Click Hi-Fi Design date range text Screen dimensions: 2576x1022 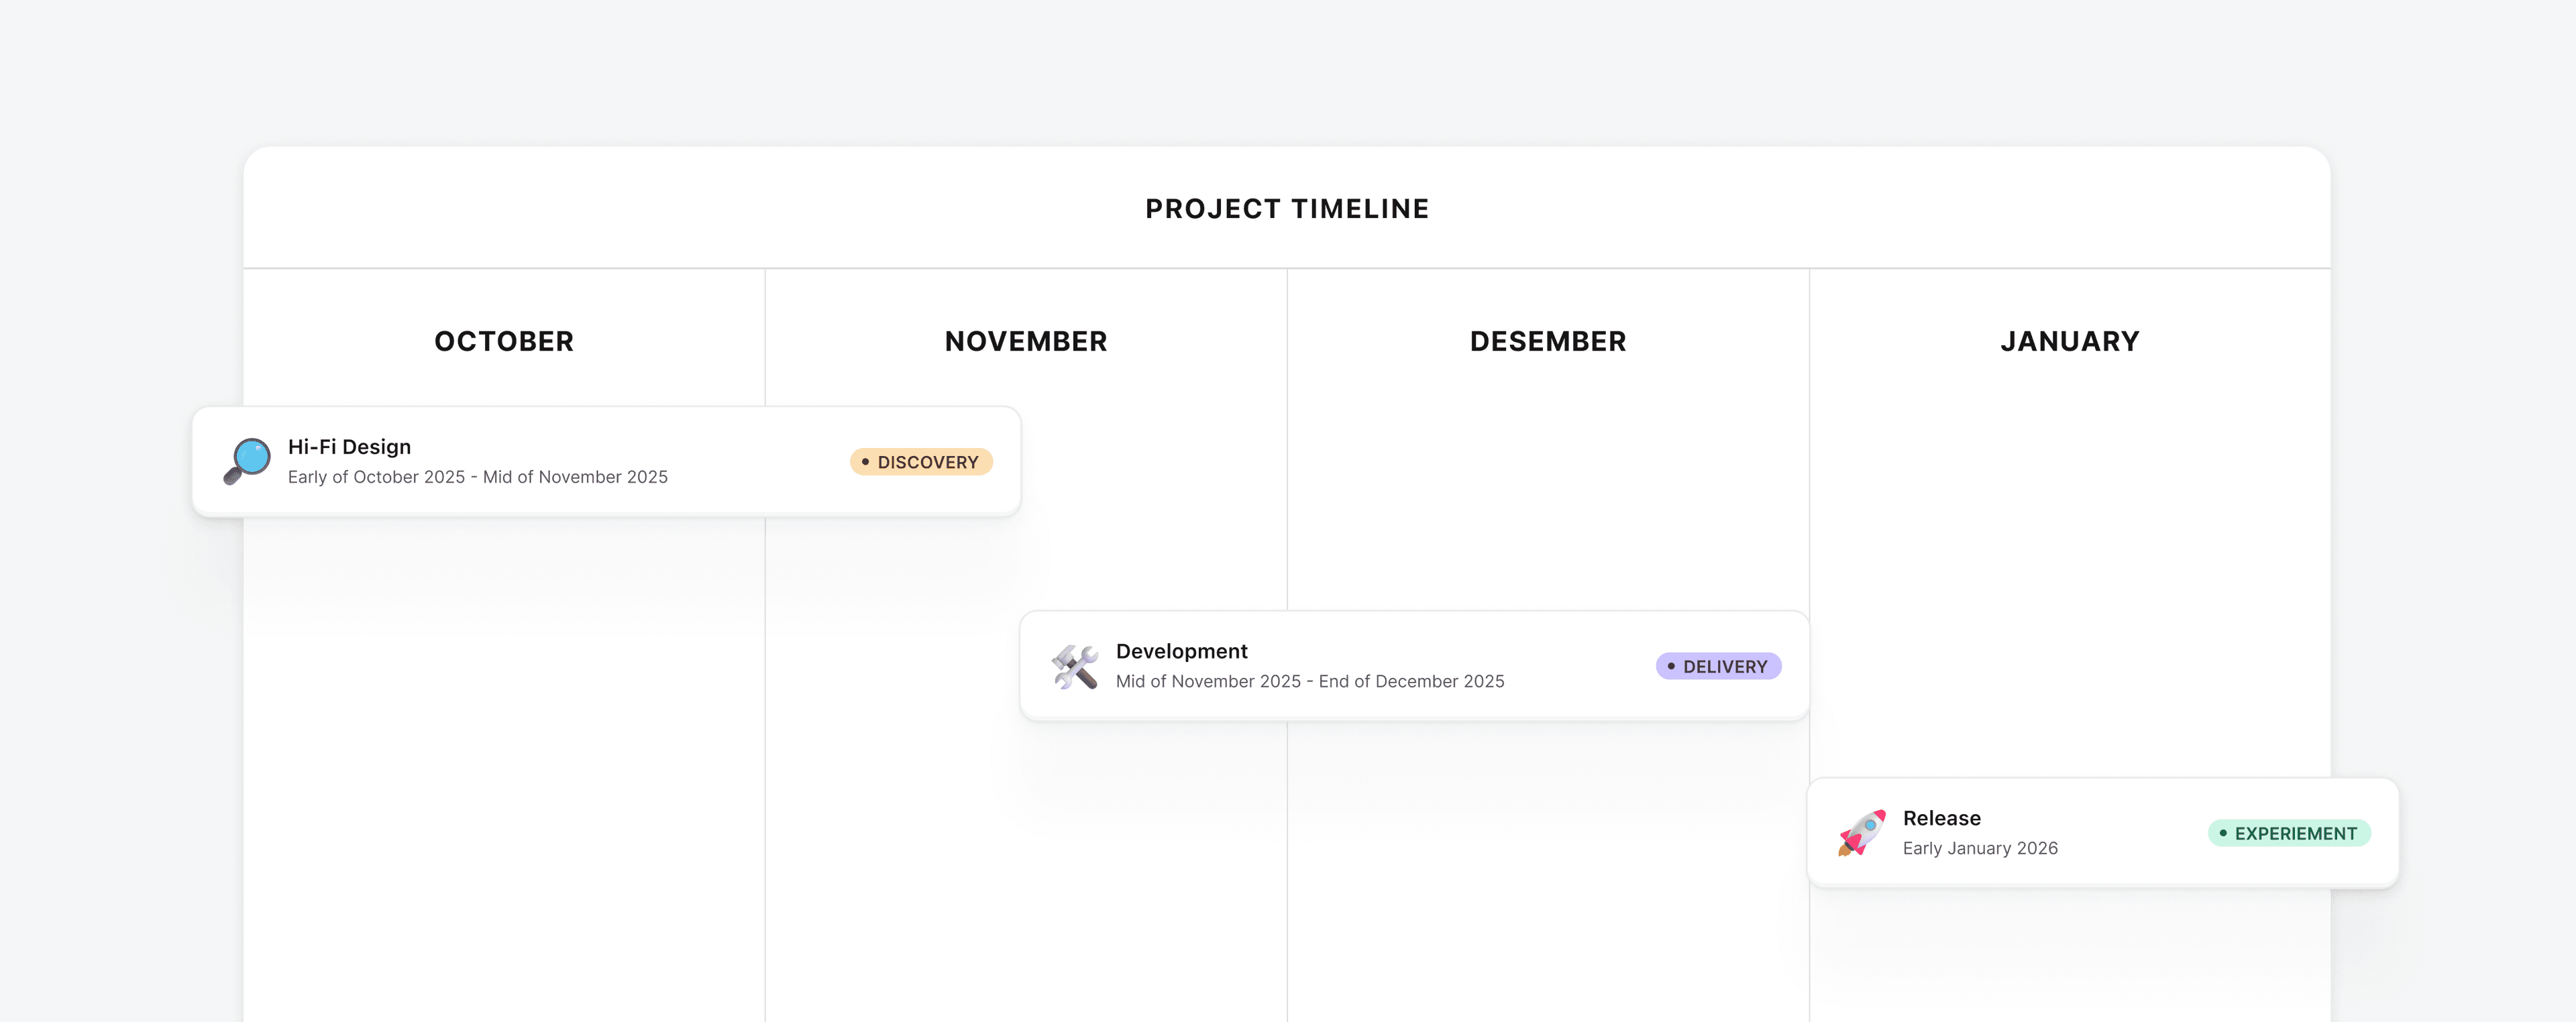point(477,477)
